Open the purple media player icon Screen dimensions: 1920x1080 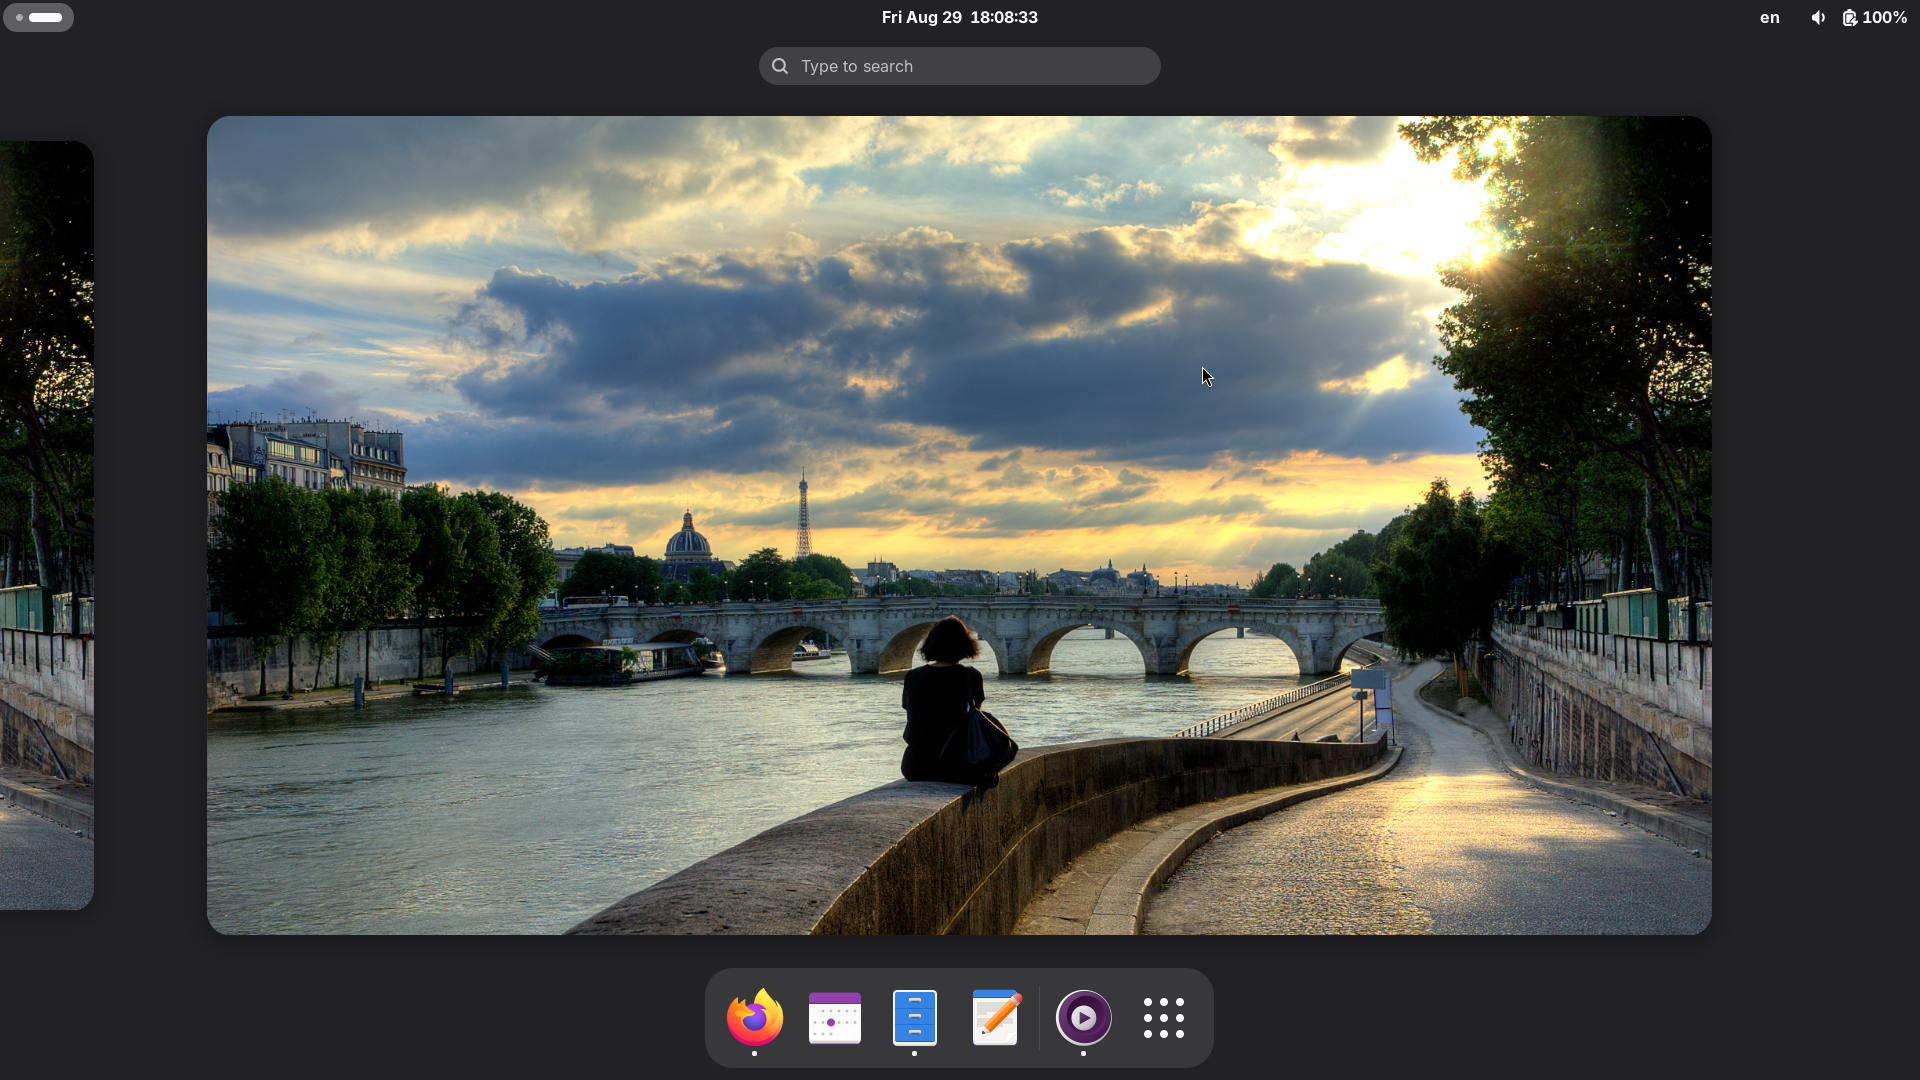(1083, 1017)
